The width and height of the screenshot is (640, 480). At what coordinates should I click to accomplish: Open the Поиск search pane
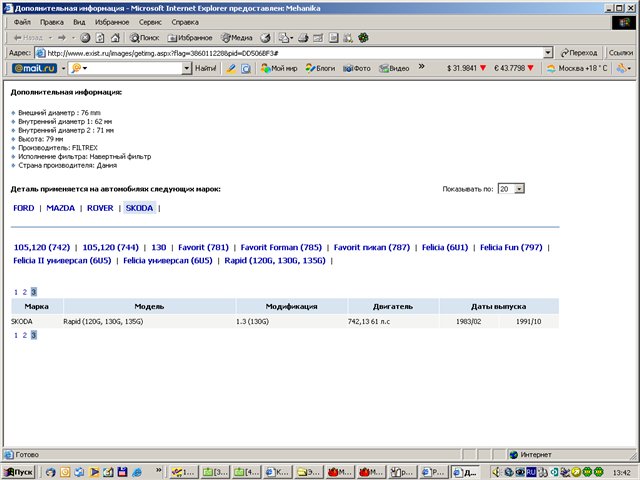144,38
